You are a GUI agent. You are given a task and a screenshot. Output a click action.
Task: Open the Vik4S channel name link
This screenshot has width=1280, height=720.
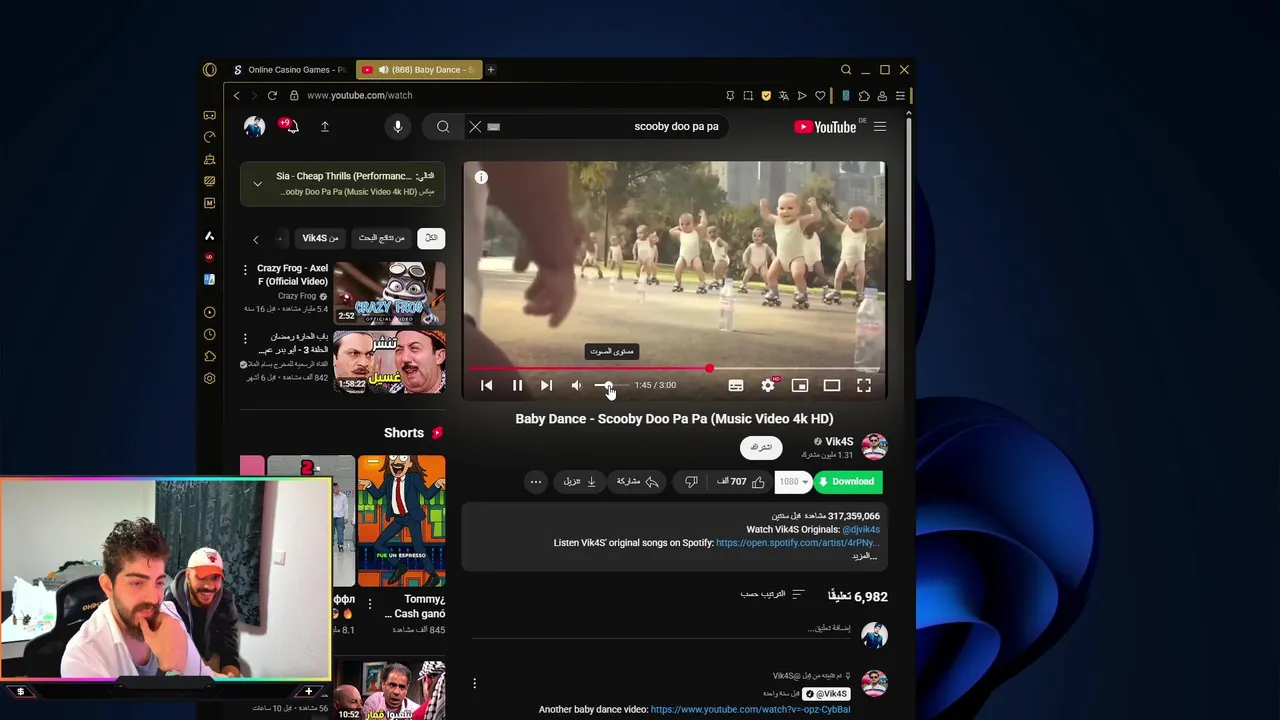pos(839,441)
